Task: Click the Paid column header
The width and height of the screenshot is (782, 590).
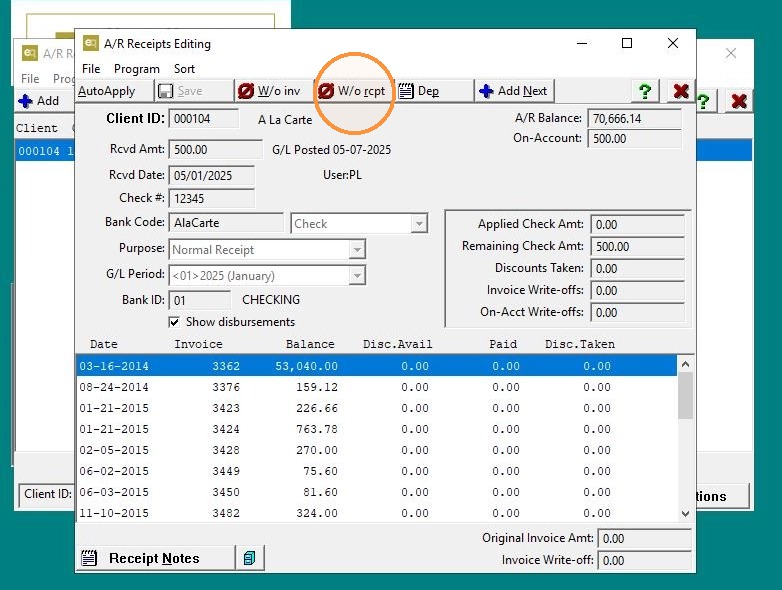Action: [x=503, y=344]
